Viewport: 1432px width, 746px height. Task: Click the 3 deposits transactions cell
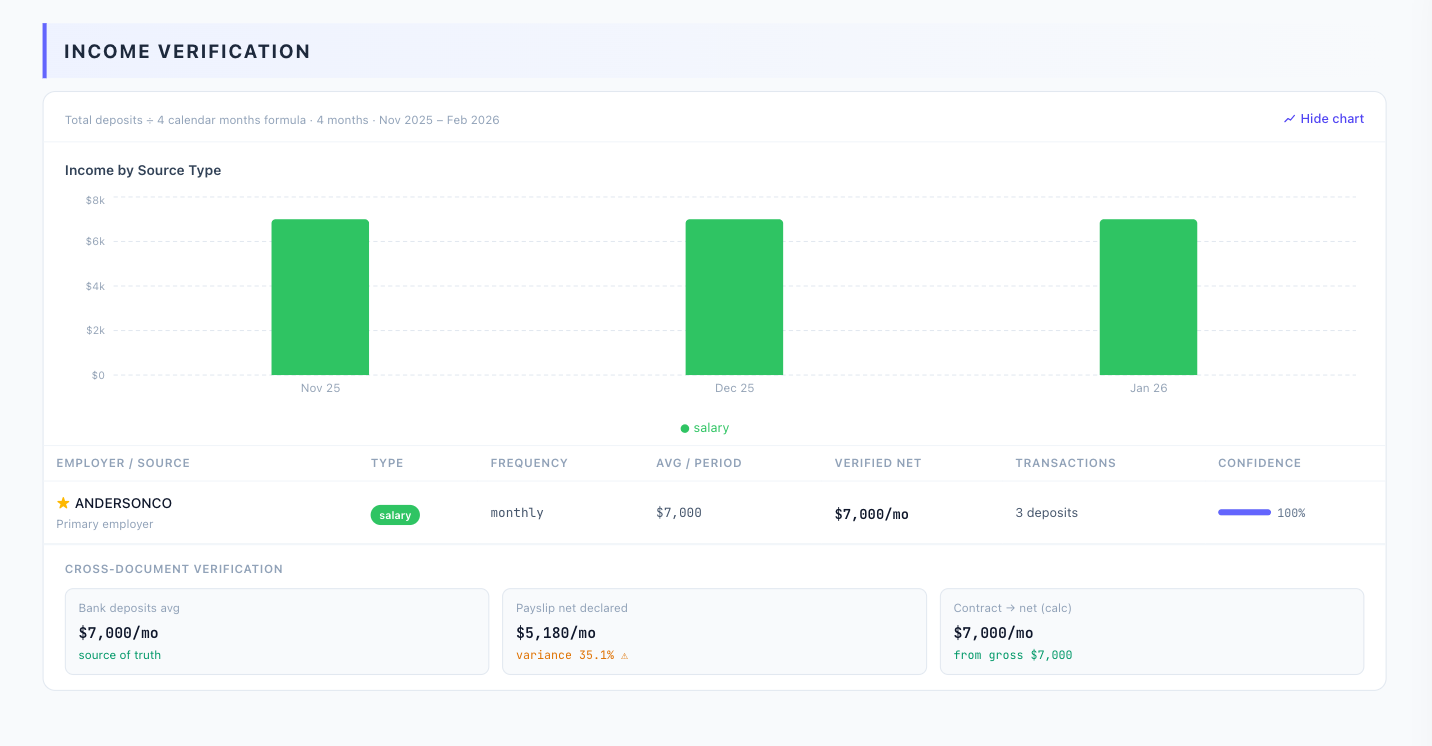(1046, 513)
